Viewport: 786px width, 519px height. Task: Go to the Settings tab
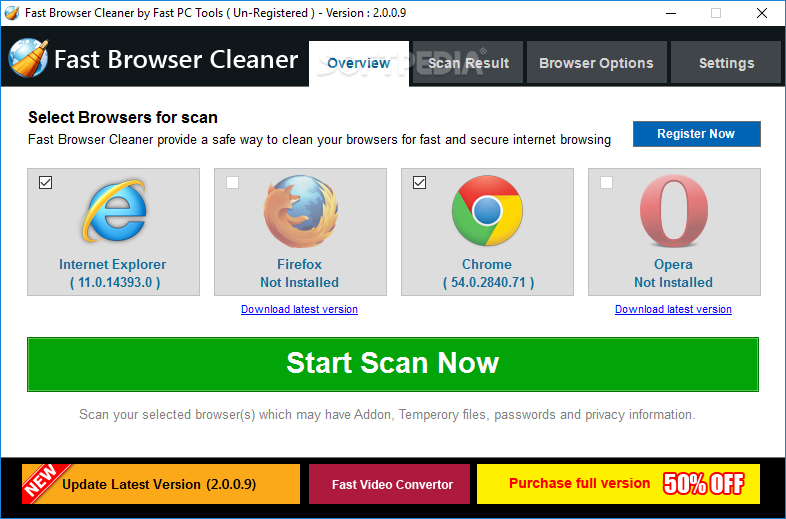(726, 63)
